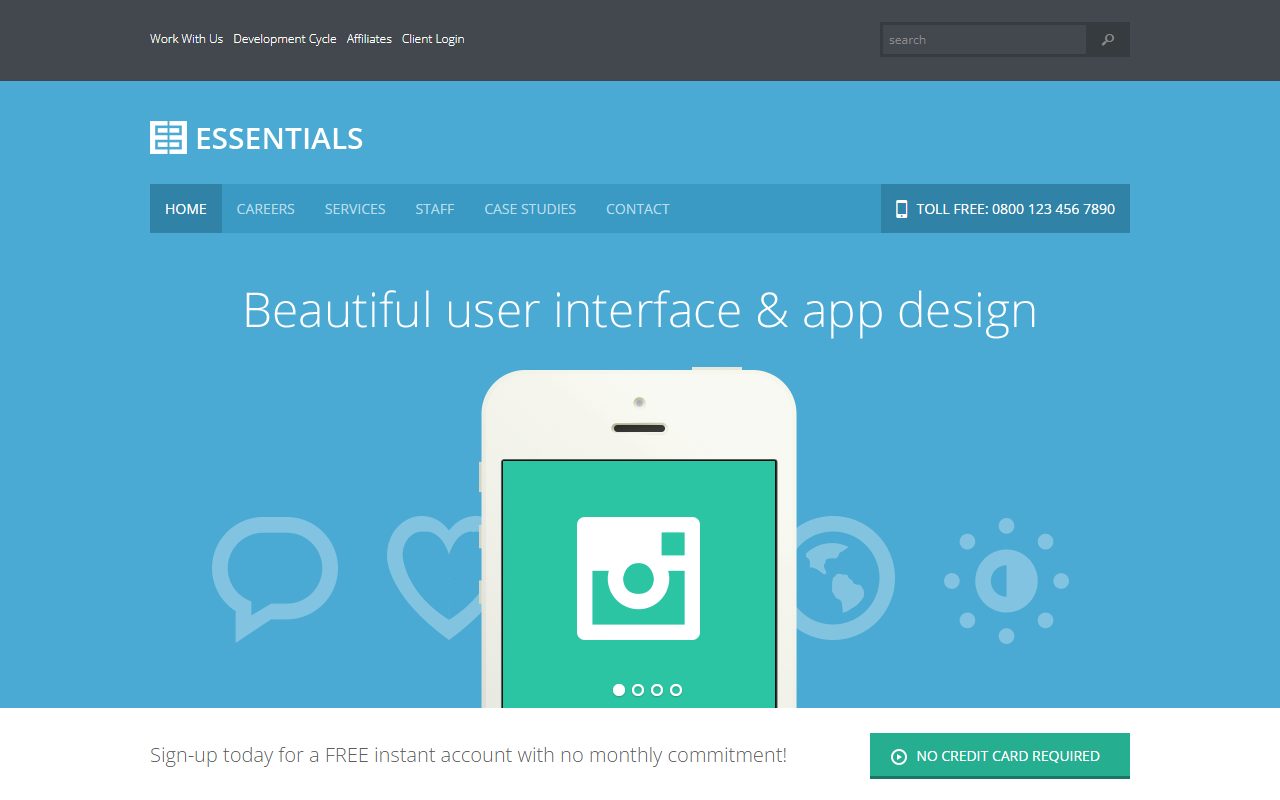This screenshot has width=1280, height=800.
Task: Go to the Services menu item
Action: click(355, 209)
